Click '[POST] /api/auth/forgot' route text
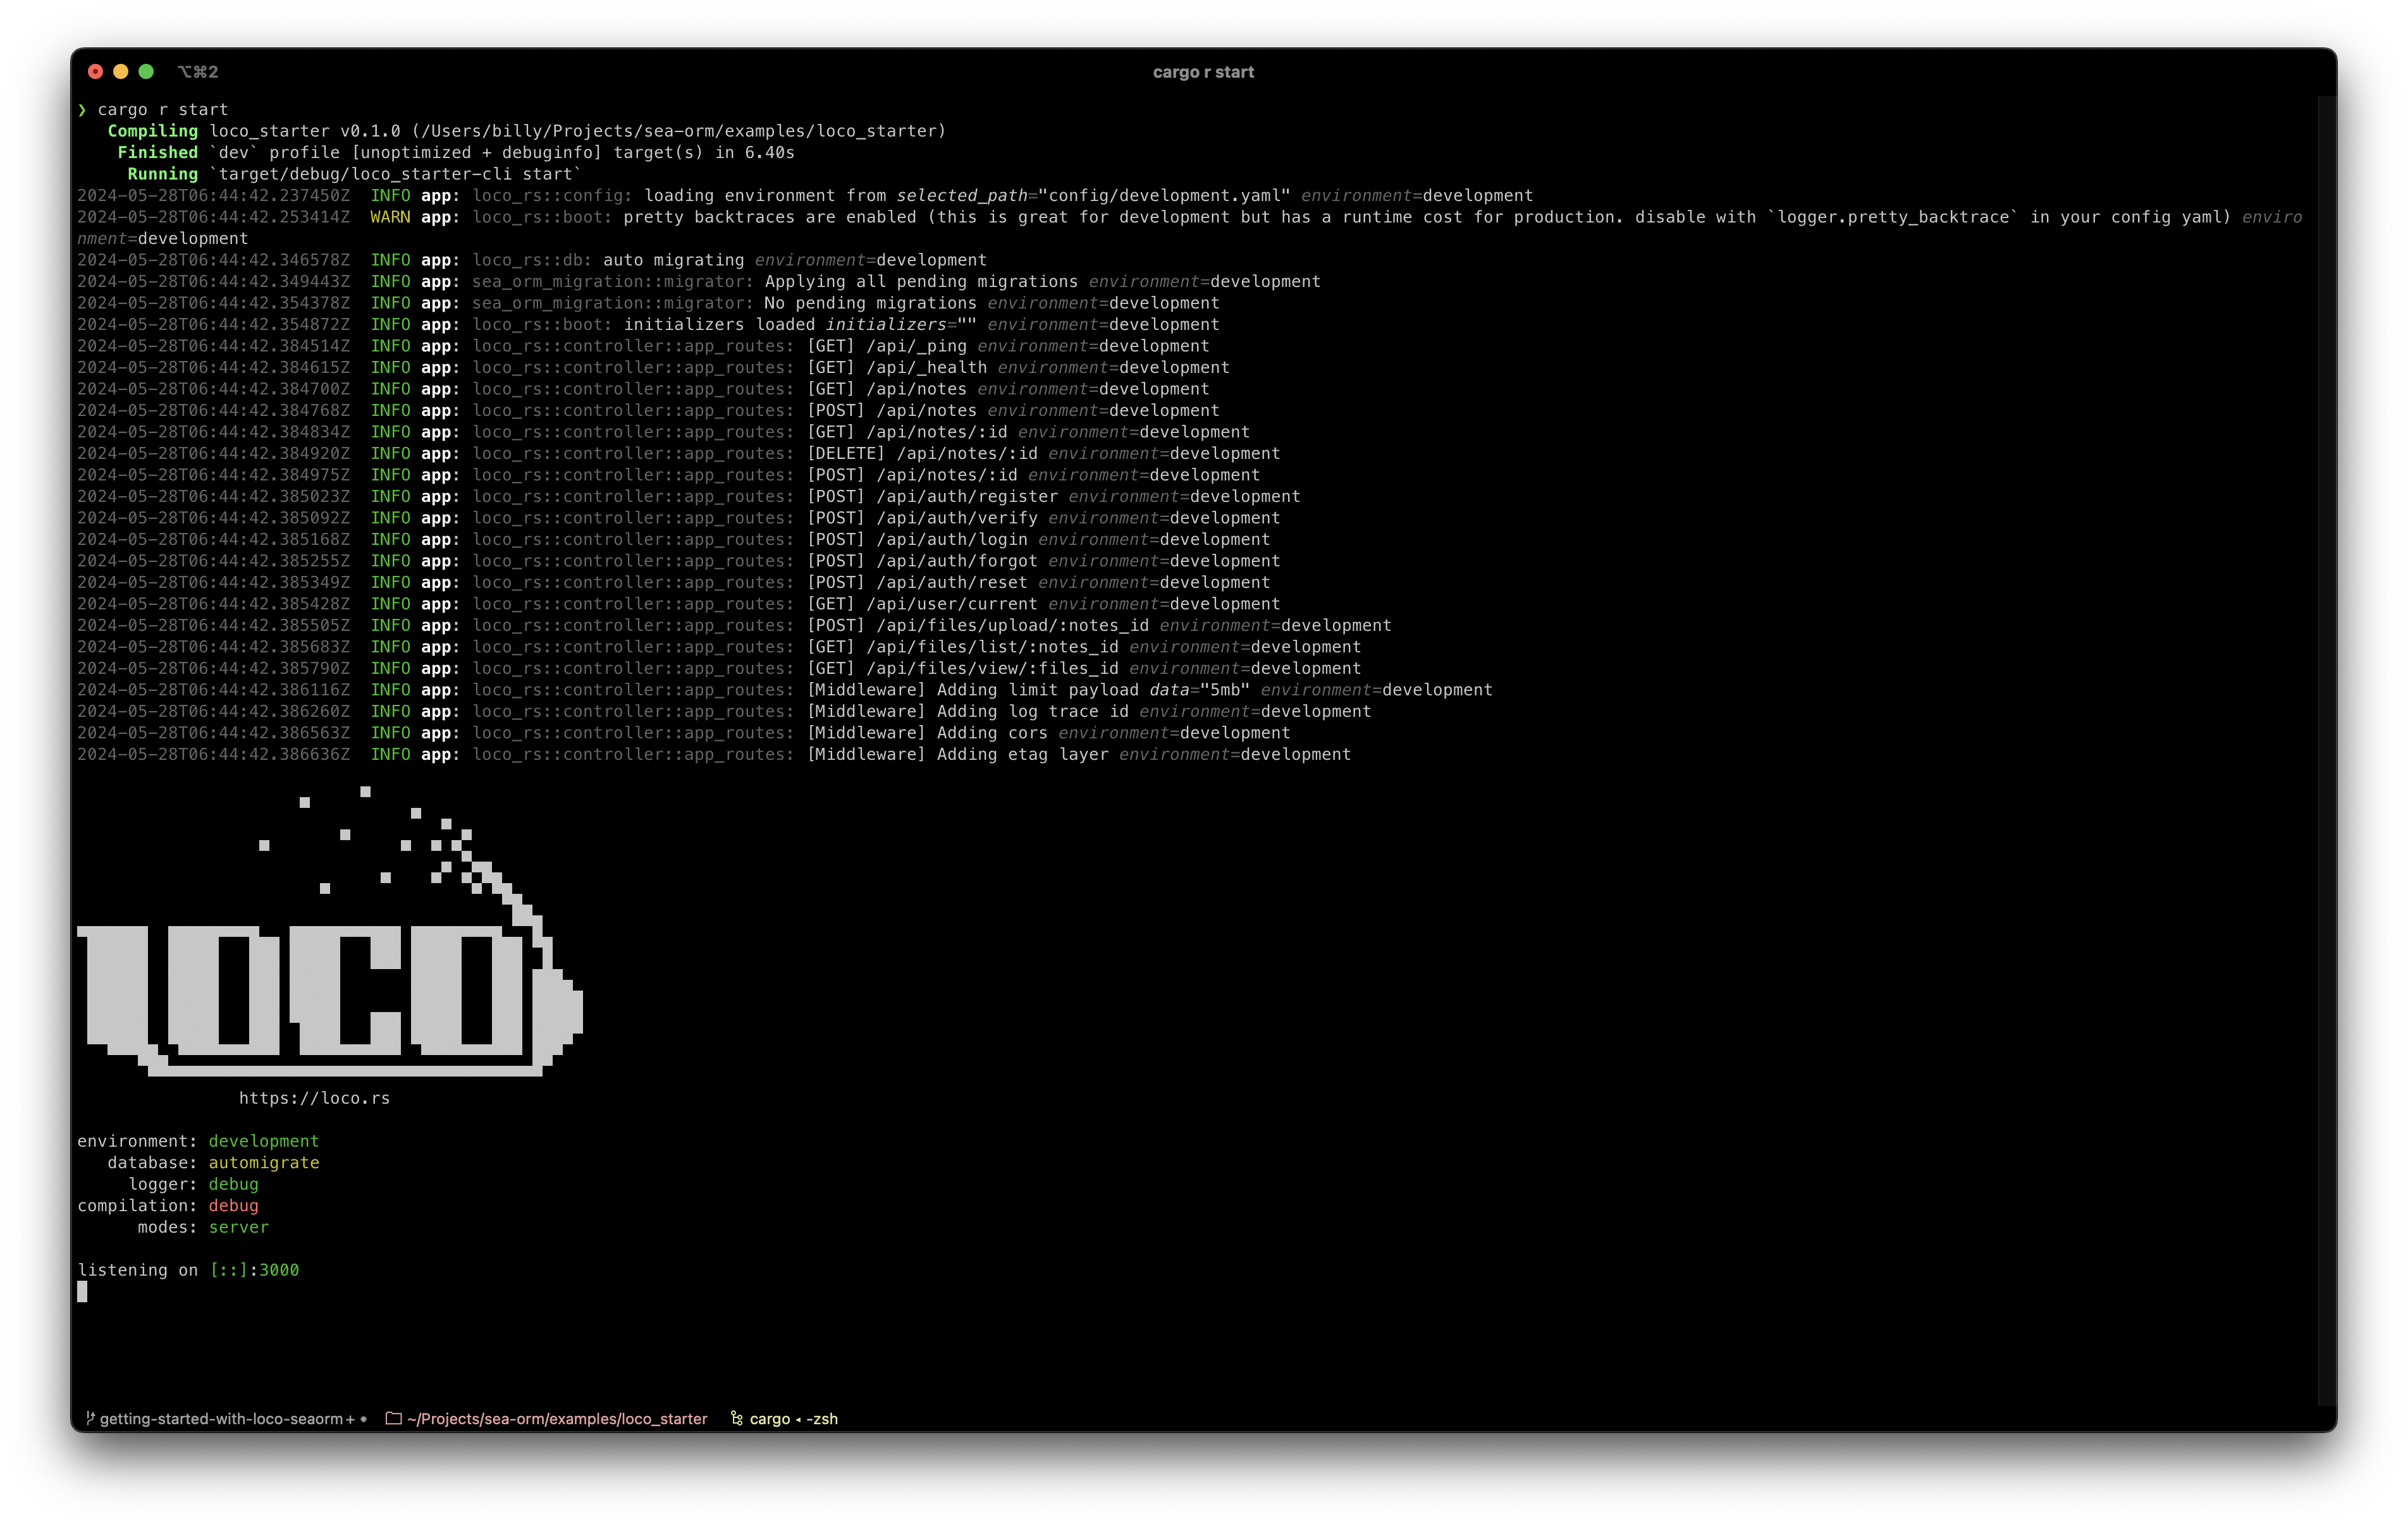The width and height of the screenshot is (2408, 1526). pos(922,561)
